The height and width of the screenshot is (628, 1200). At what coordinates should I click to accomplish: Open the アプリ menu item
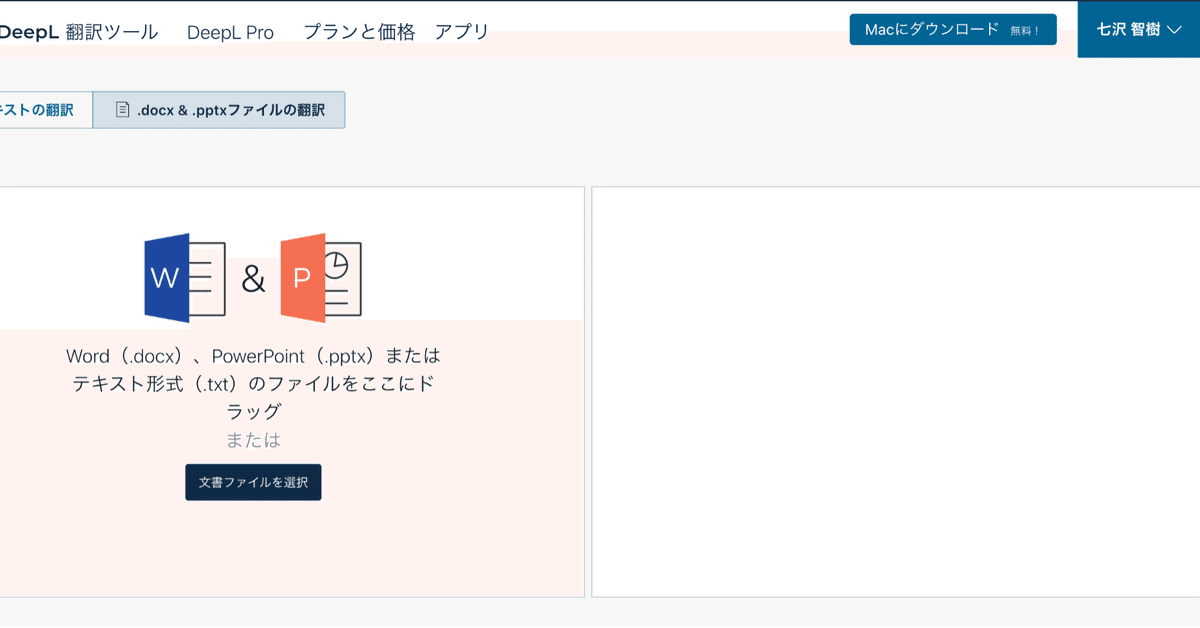pyautogui.click(x=462, y=32)
